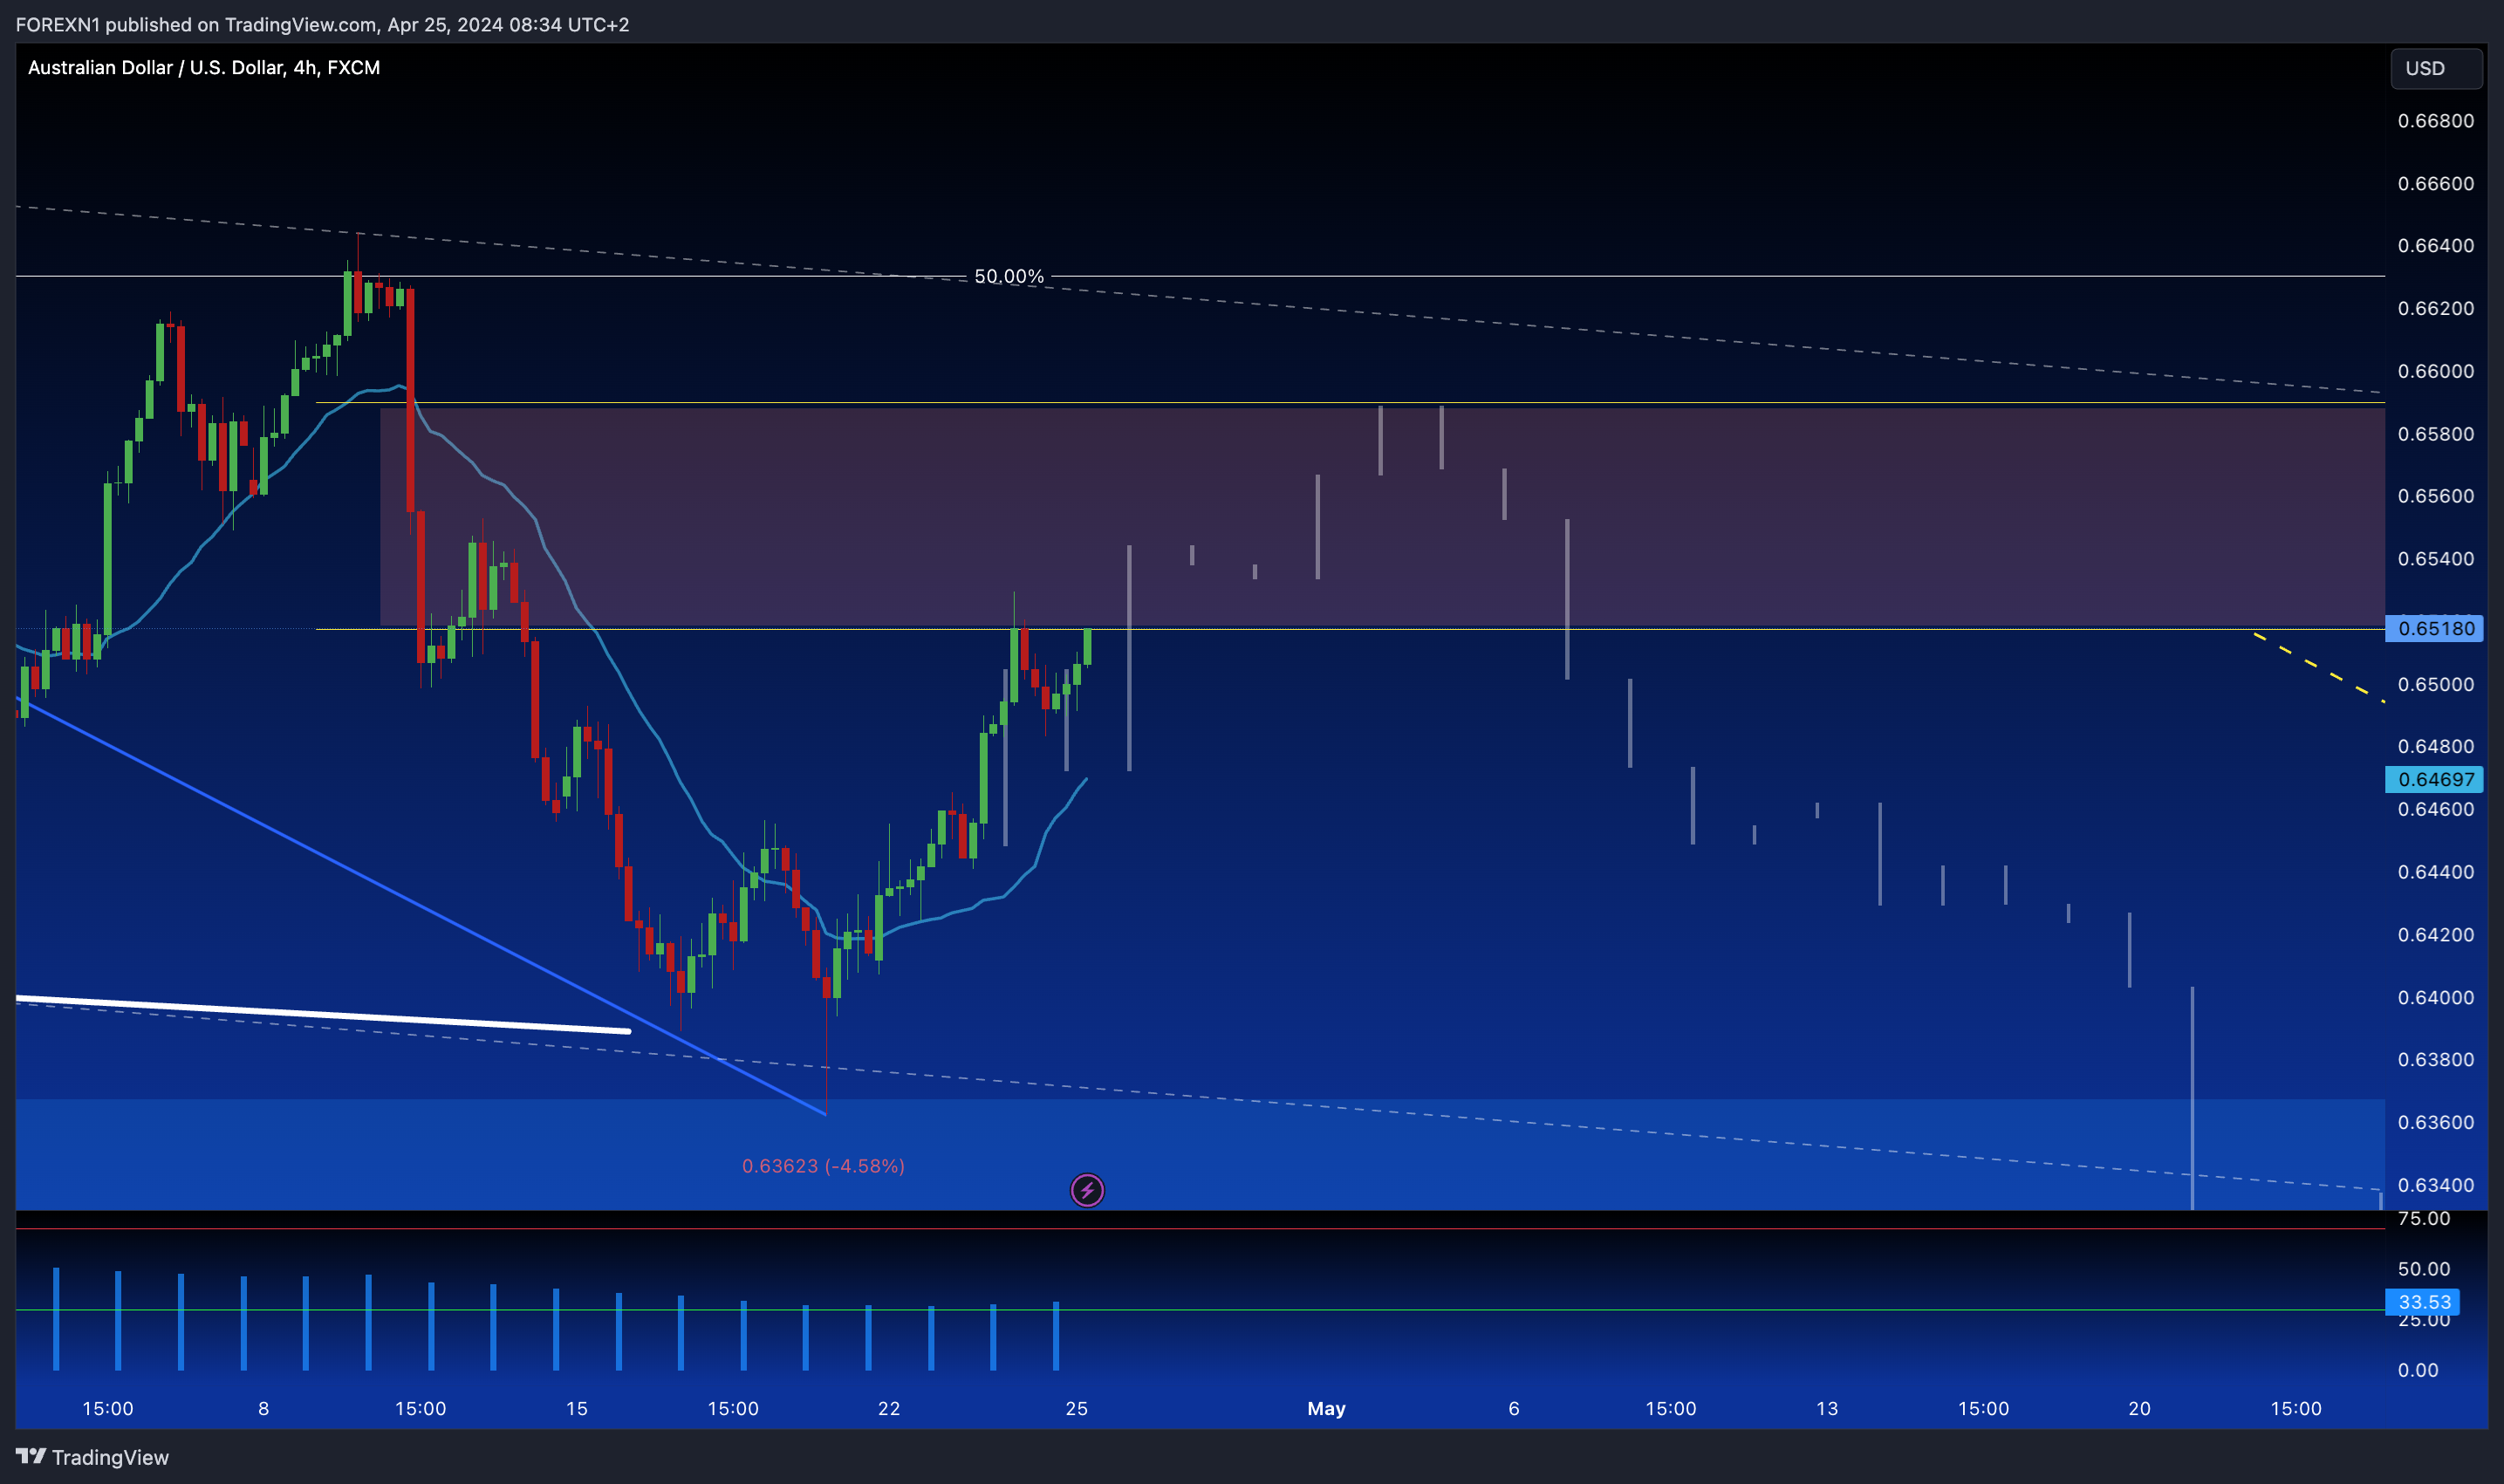The height and width of the screenshot is (1484, 2504).
Task: Click the 33.53 indicator value label
Action: (x=2424, y=1302)
